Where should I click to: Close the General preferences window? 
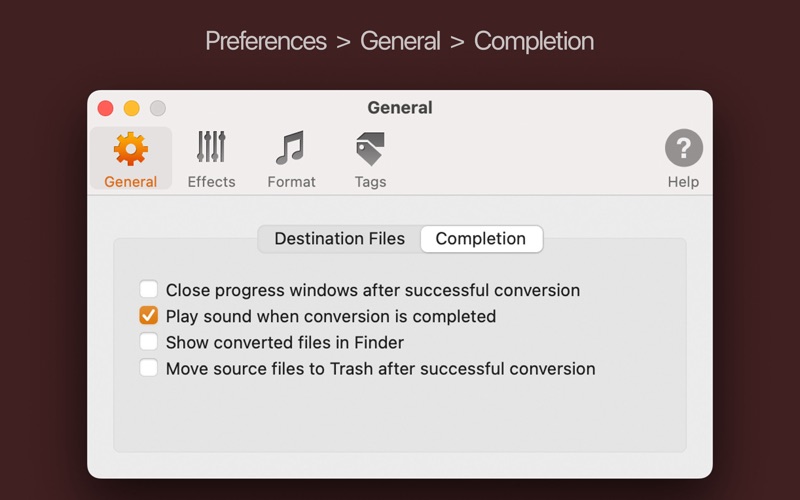(x=105, y=108)
